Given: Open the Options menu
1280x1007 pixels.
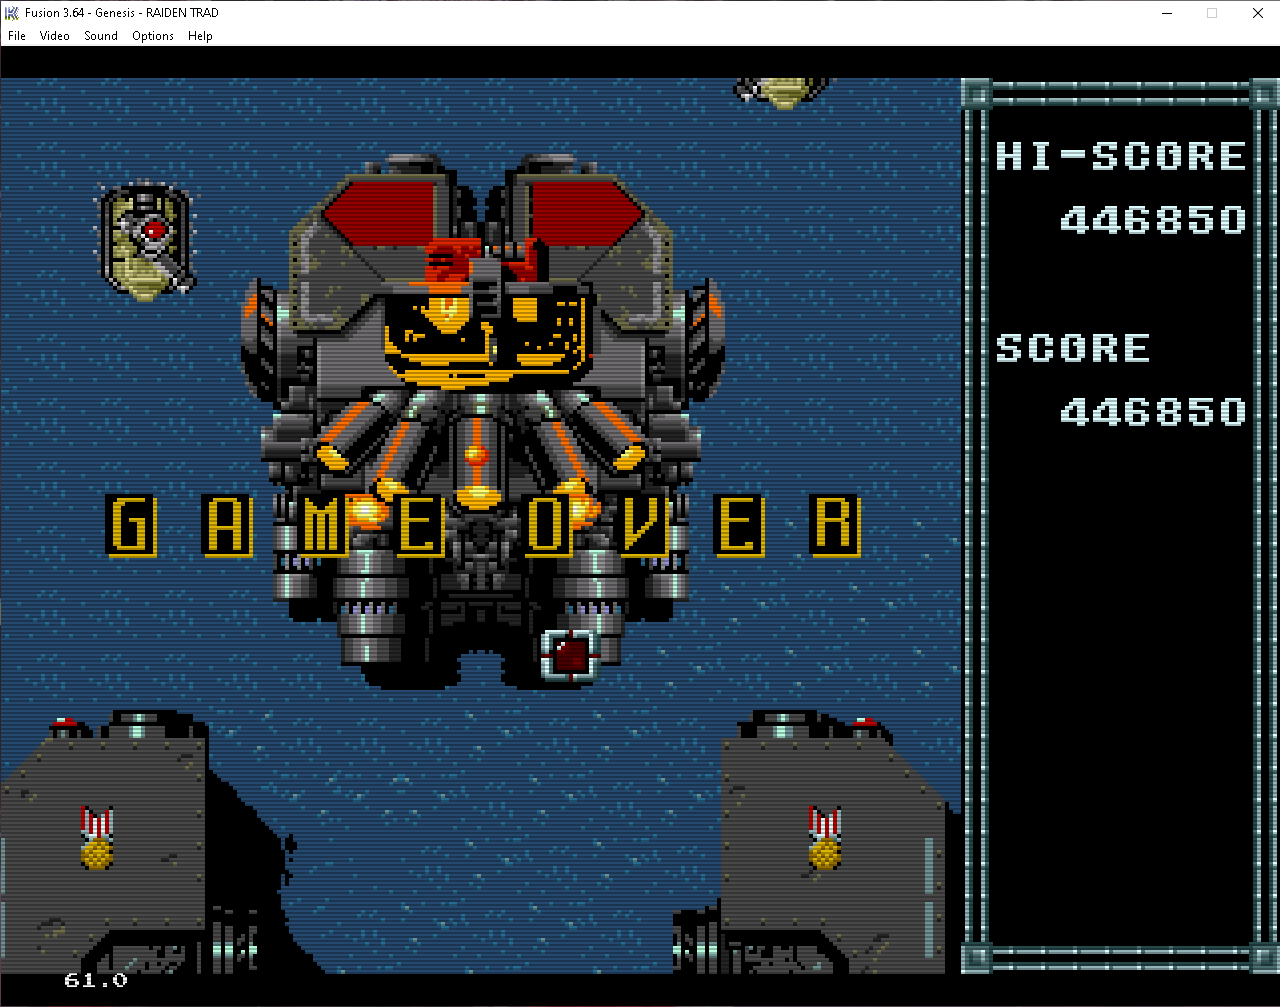Looking at the screenshot, I should (x=153, y=36).
